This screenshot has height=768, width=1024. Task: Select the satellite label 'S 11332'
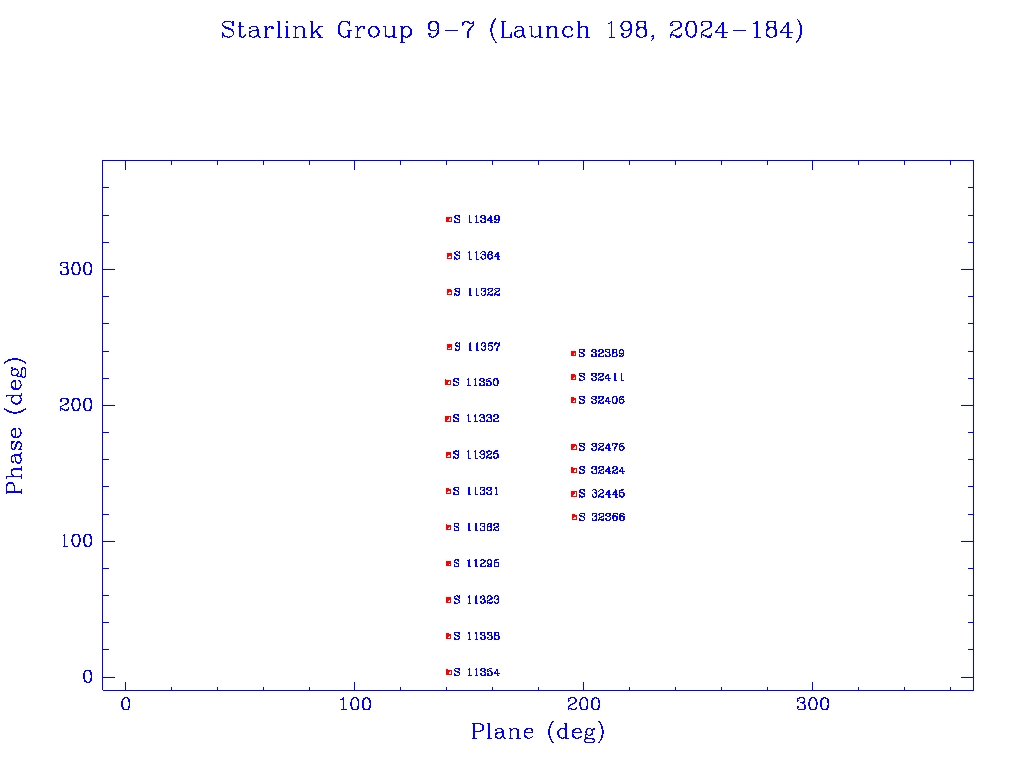(476, 419)
